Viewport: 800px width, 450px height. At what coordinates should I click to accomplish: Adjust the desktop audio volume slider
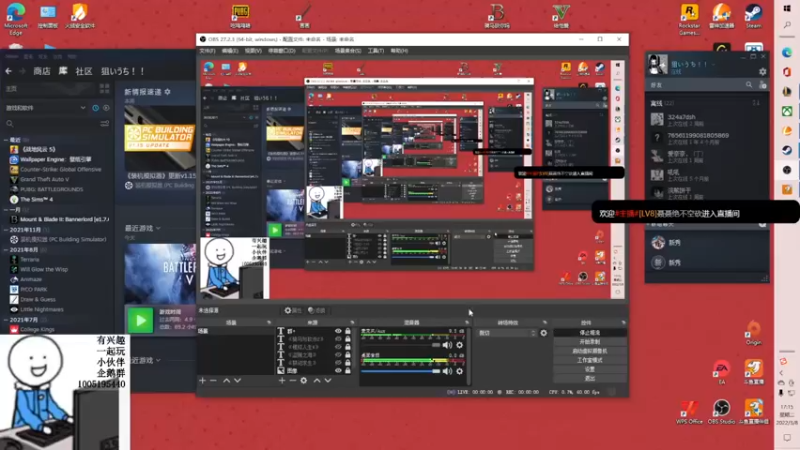(x=401, y=371)
